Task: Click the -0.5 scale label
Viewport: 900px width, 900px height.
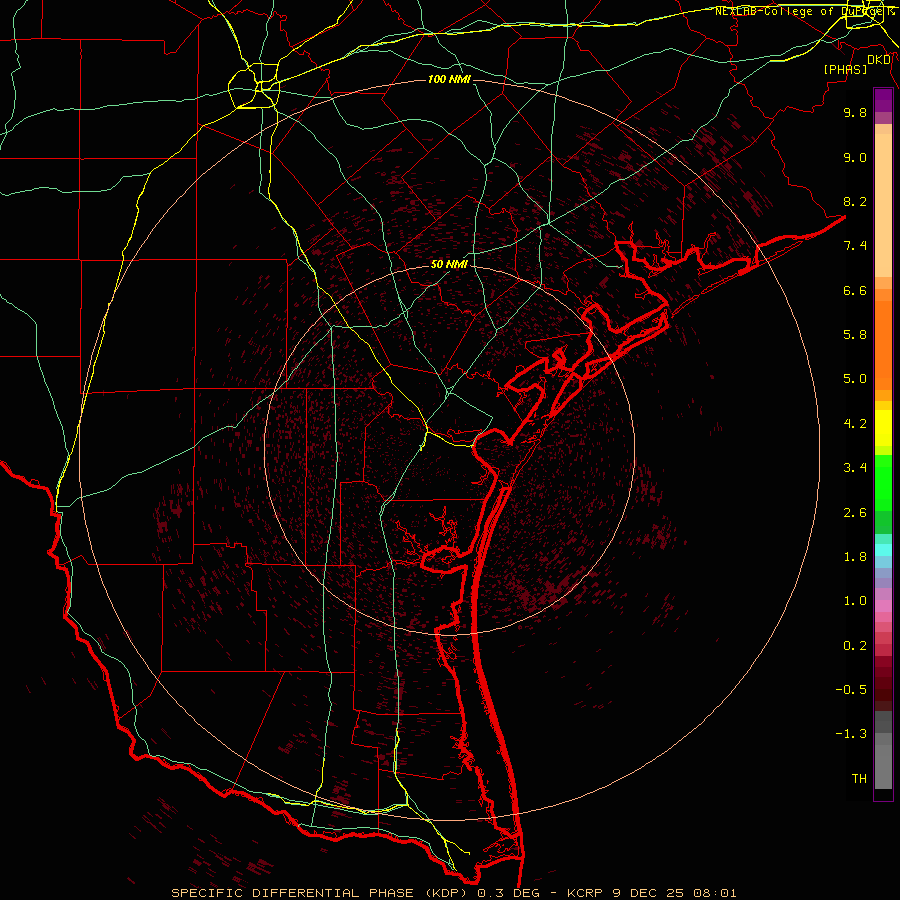Action: 851,690
